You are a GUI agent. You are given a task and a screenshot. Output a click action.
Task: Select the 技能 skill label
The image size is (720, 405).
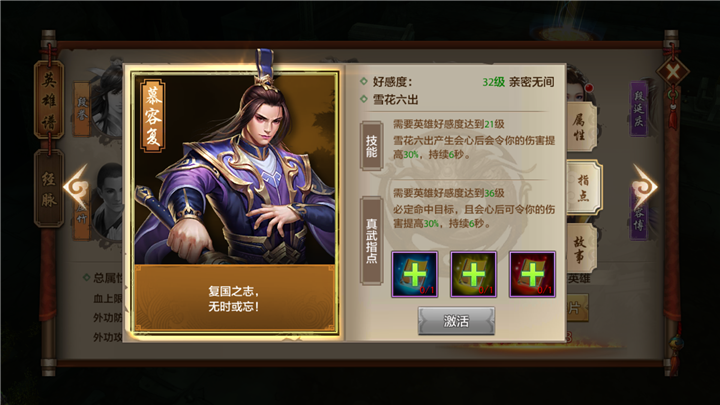[x=371, y=146]
